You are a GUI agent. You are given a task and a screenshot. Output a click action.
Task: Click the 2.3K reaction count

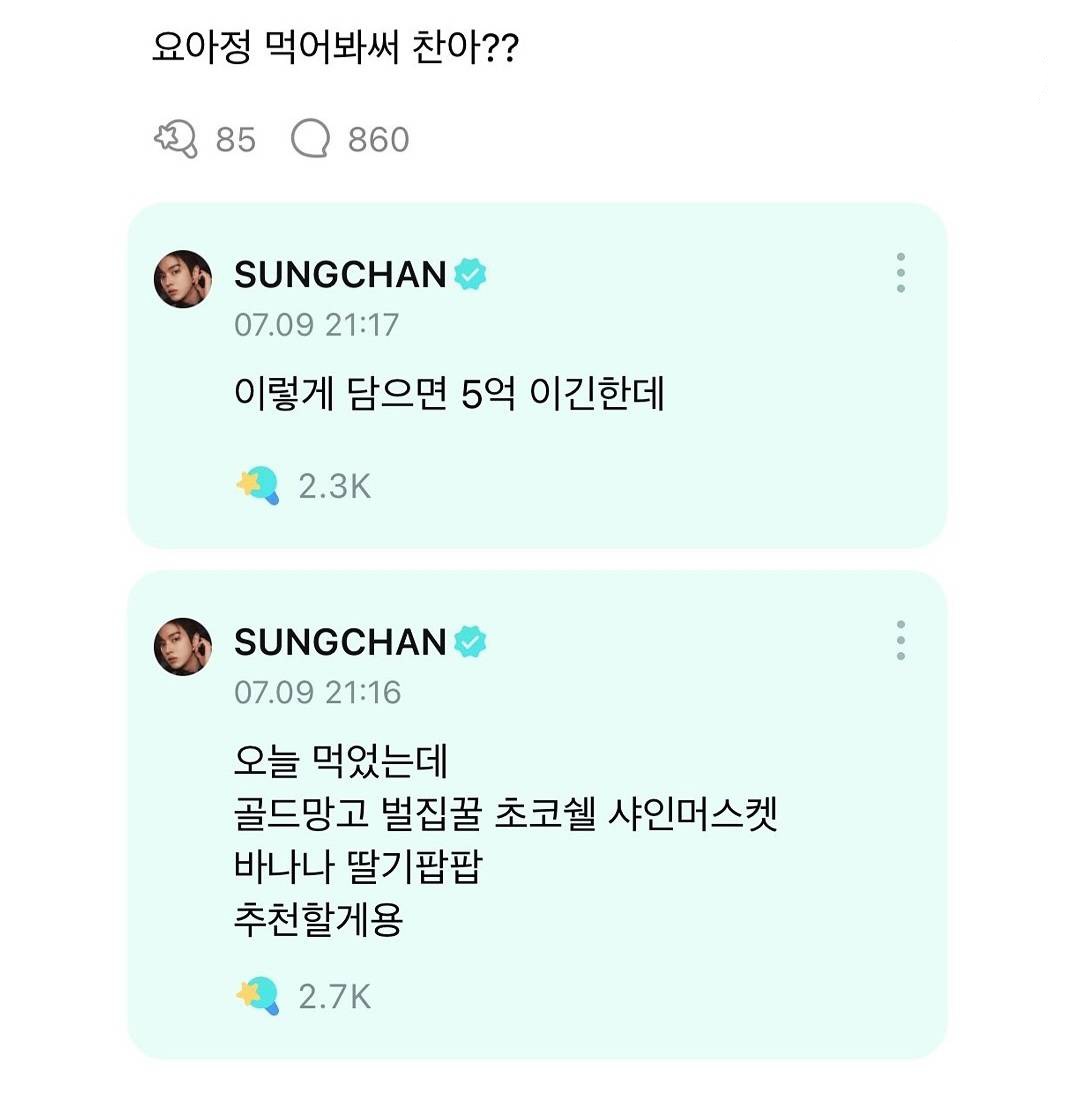pos(335,487)
